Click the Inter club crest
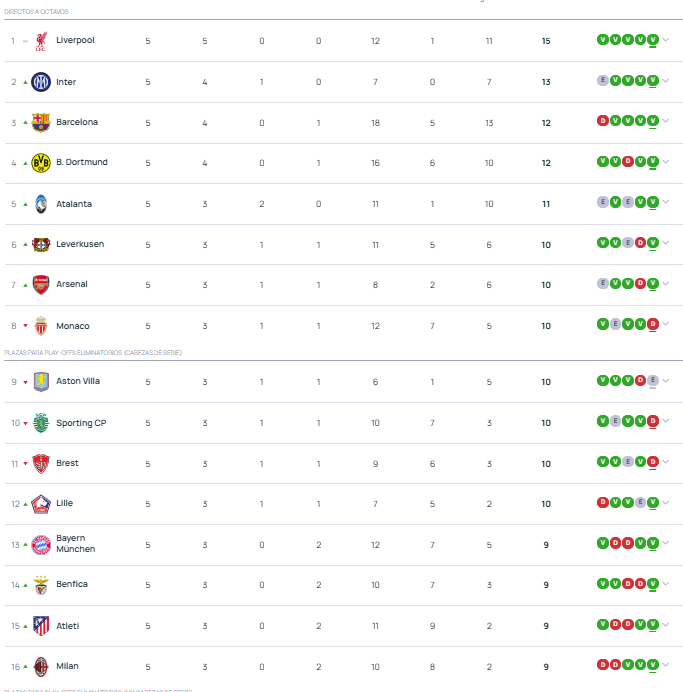 click(x=41, y=82)
